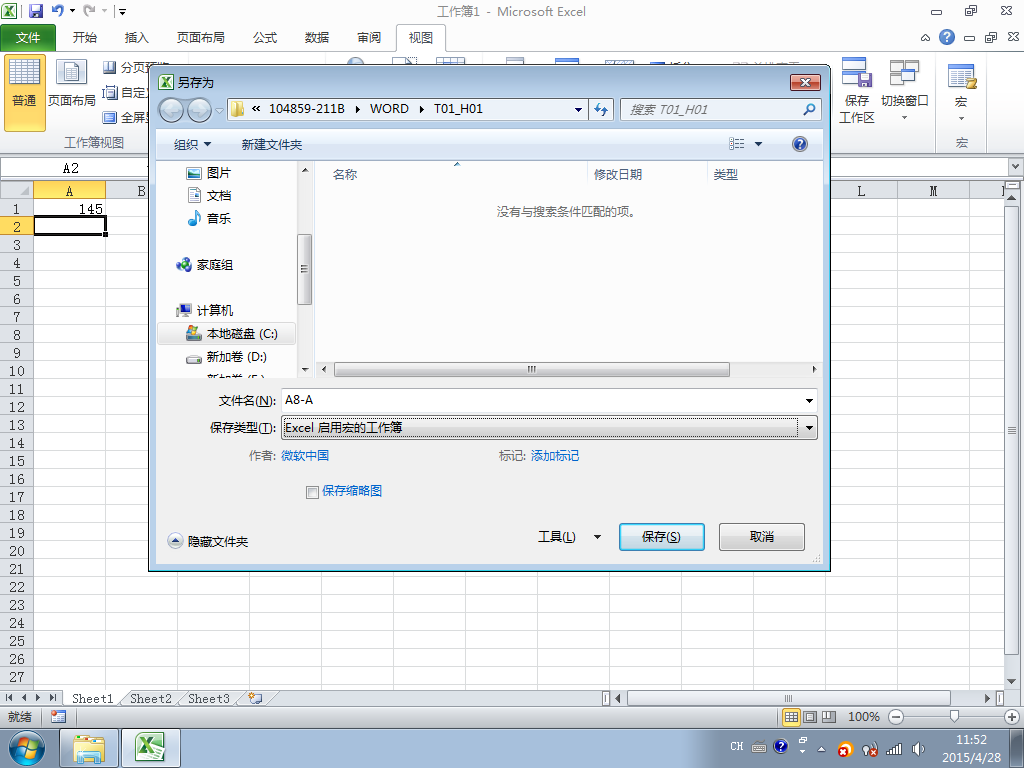The image size is (1024, 768).
Task: Click the refresh button beside address bar
Action: tap(601, 109)
